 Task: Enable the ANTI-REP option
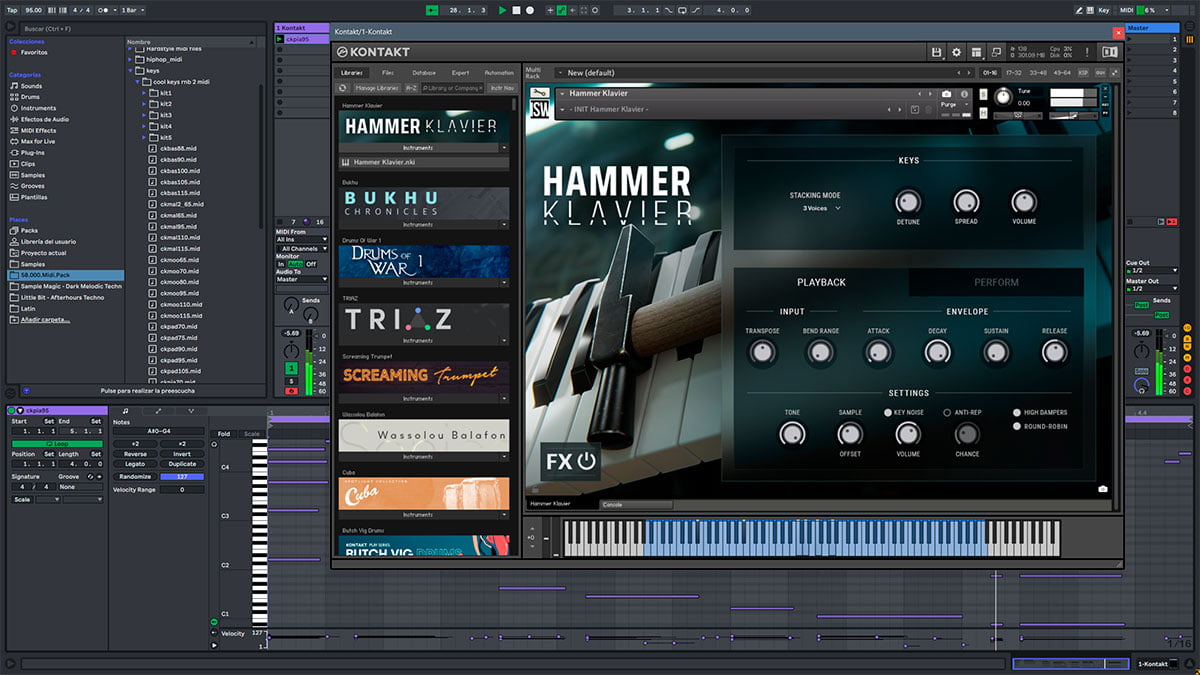click(947, 412)
